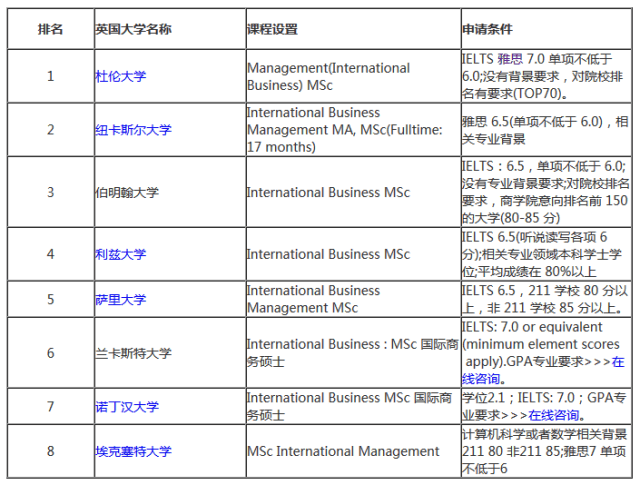This screenshot has height=485, width=640.
Task: Click the 相关专业背景 requirement cell for Newcastle
Action: tap(547, 130)
